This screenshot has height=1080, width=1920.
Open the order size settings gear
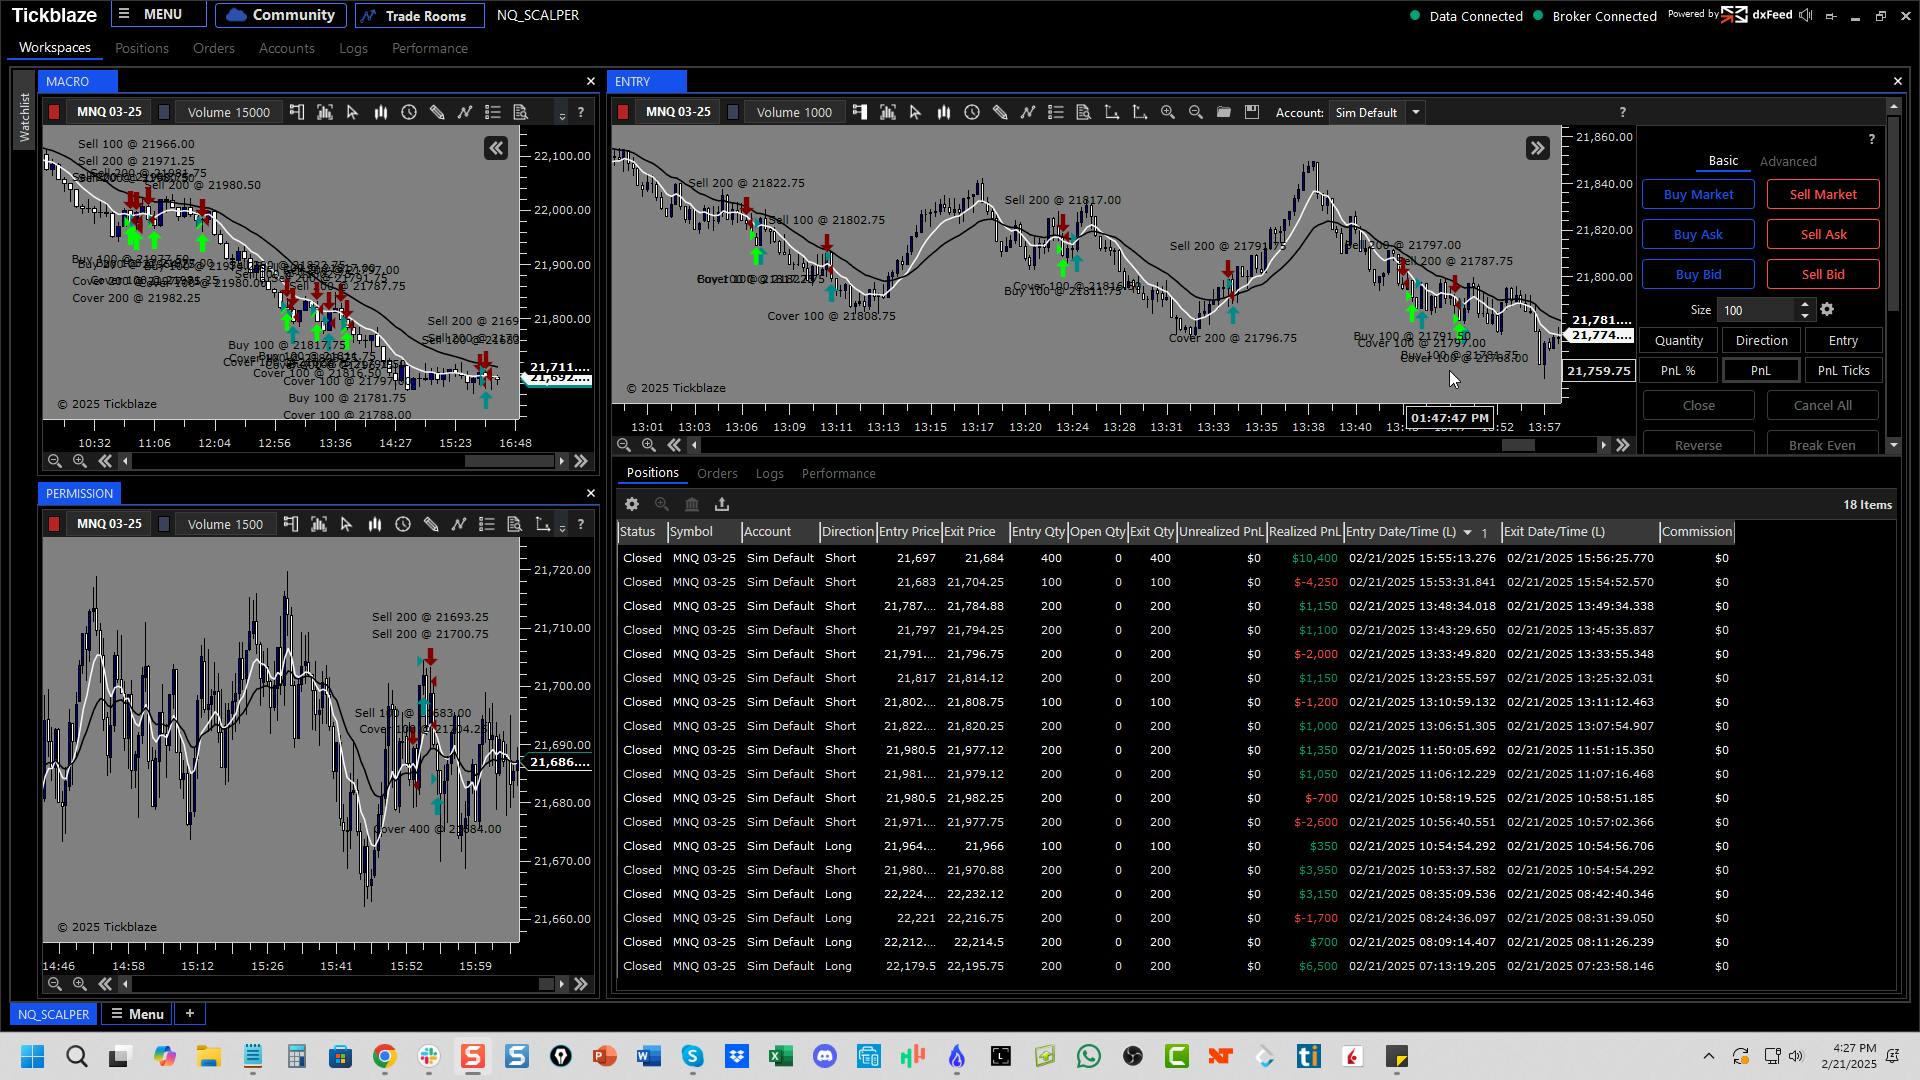coord(1827,310)
